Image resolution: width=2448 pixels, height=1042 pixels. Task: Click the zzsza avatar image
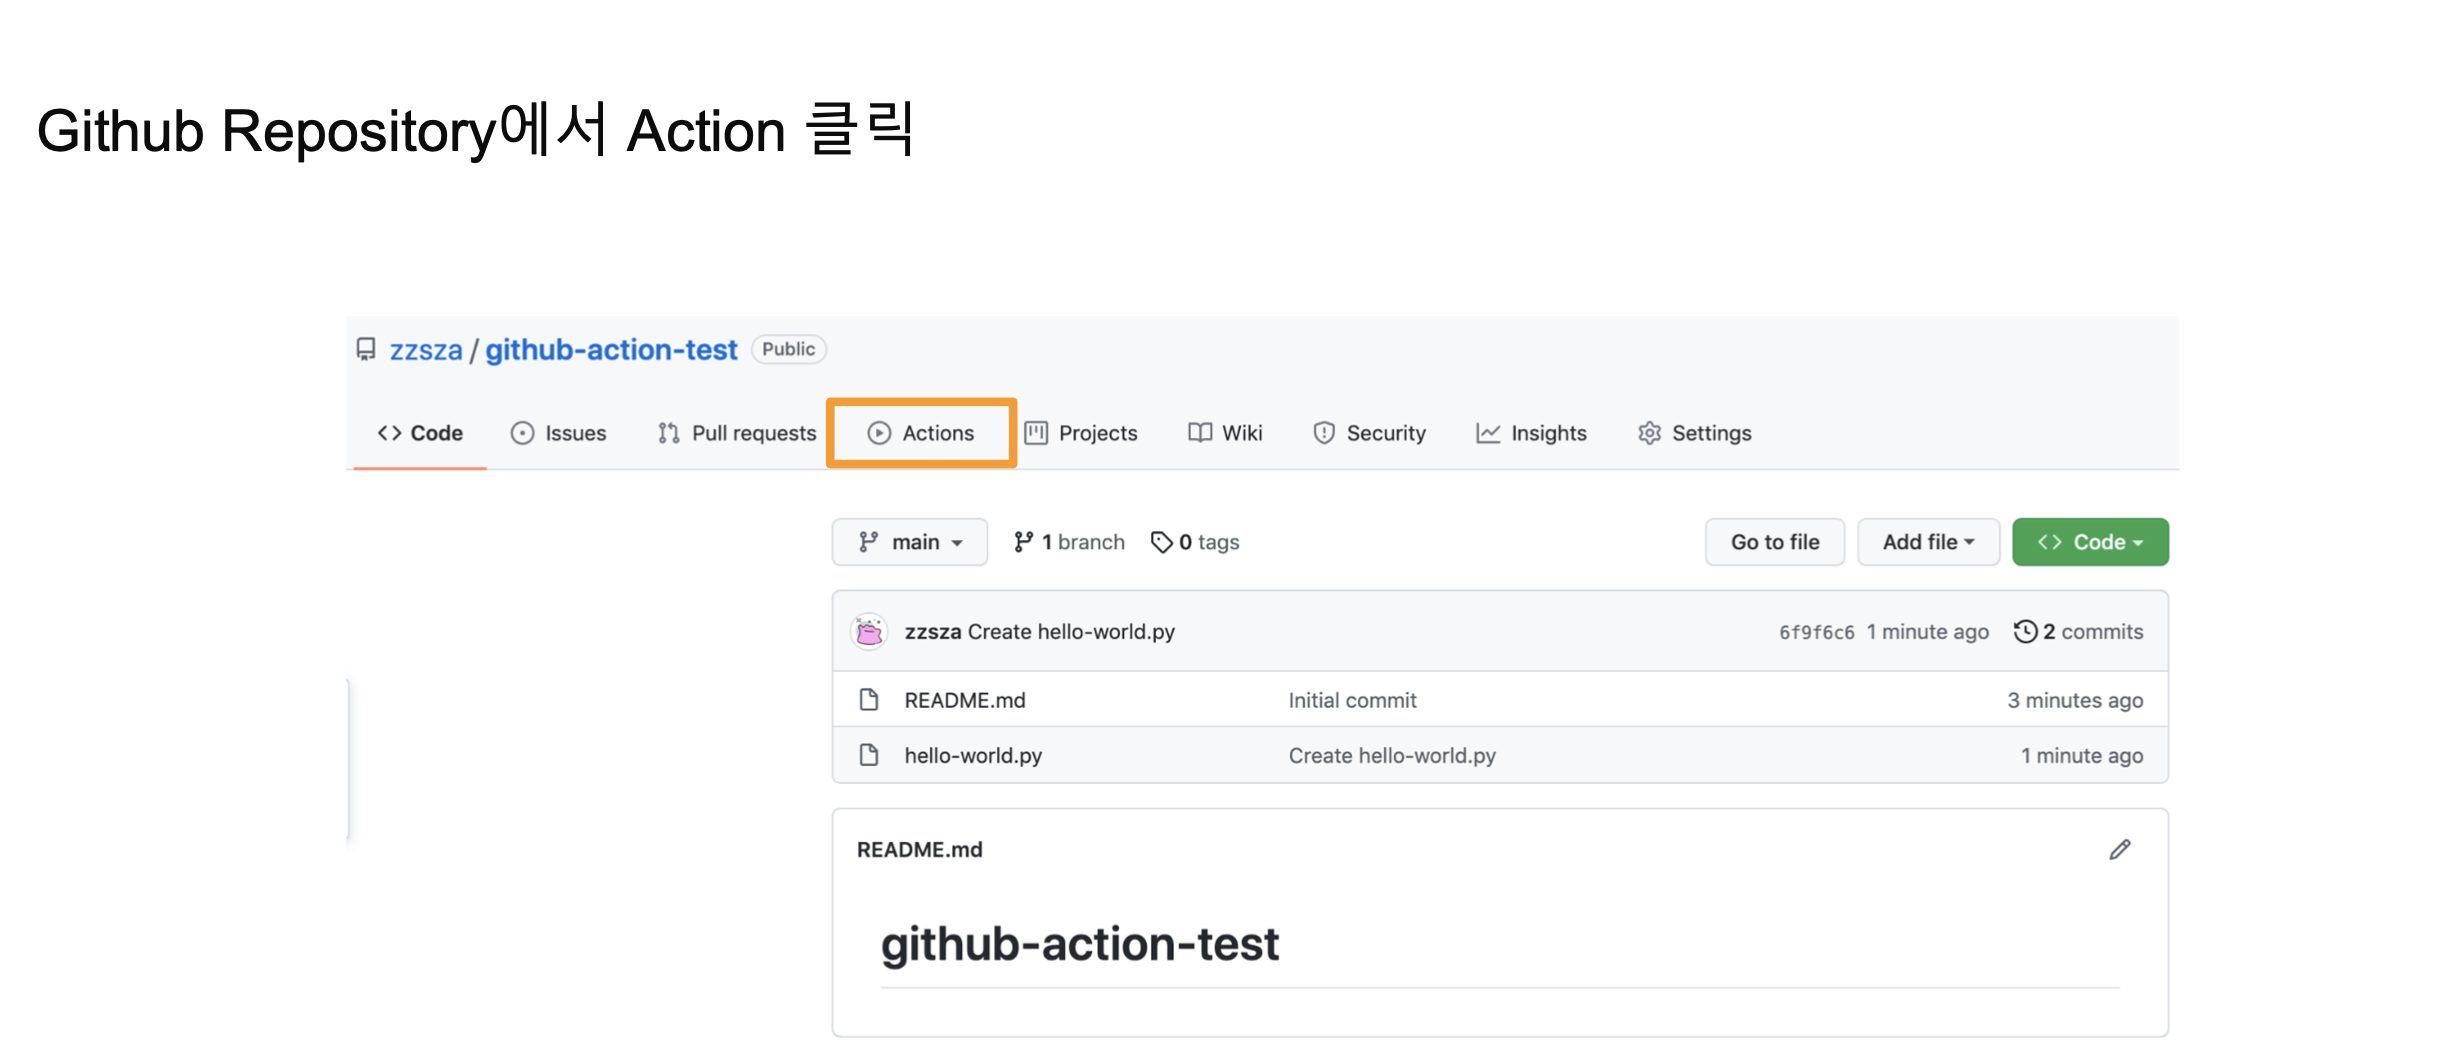pyautogui.click(x=869, y=632)
